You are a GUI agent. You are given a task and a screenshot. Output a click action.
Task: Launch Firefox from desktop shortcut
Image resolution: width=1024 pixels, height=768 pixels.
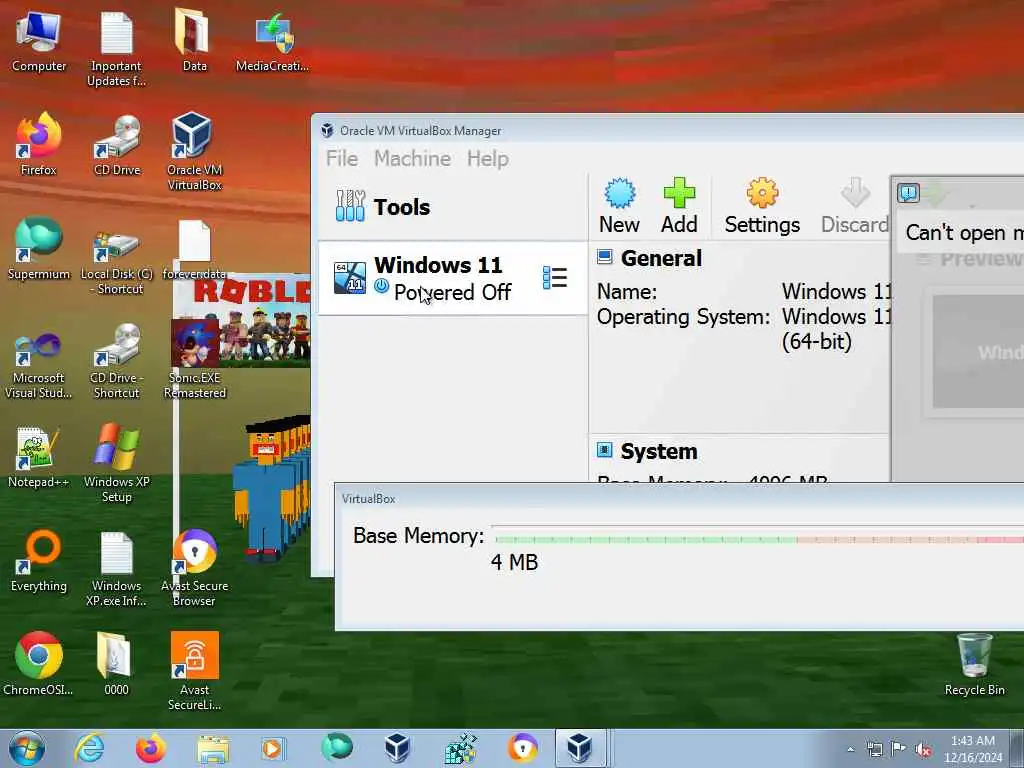tap(39, 145)
